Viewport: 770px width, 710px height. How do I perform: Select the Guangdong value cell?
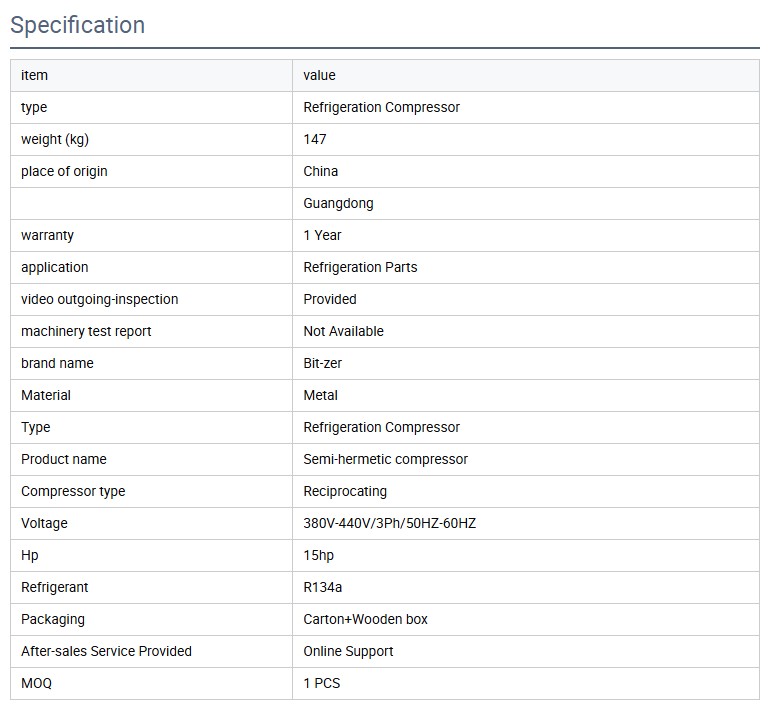coord(338,203)
